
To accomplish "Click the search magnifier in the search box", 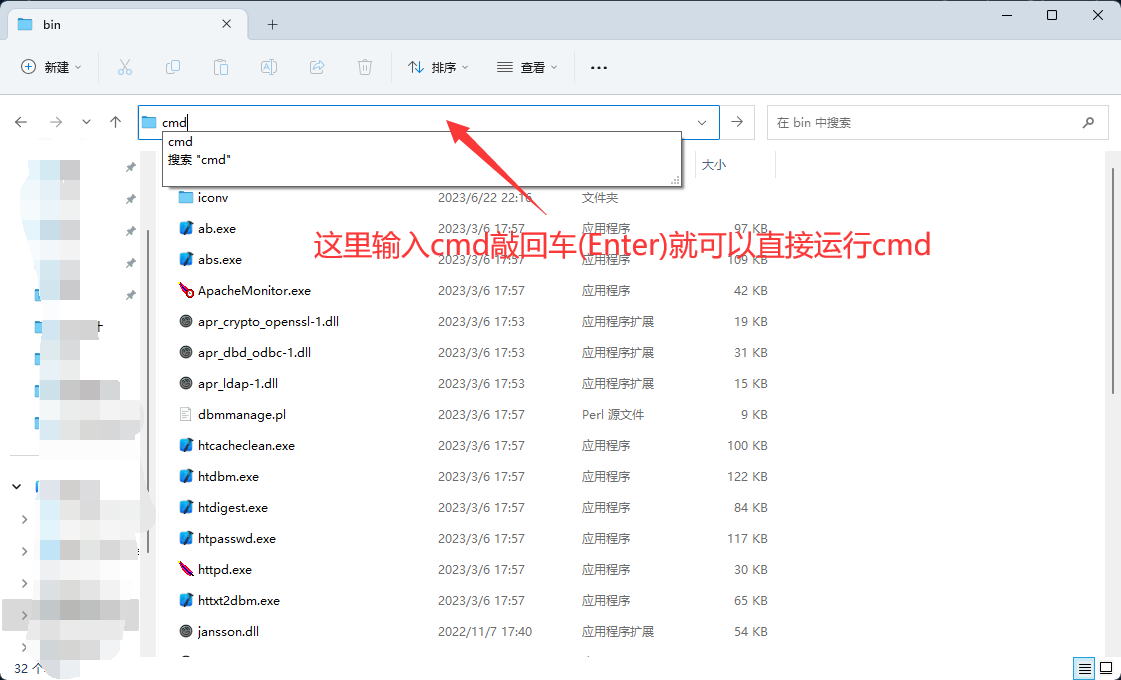I will click(x=1088, y=122).
